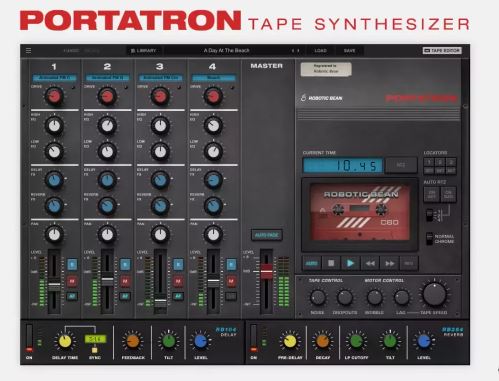This screenshot has width=499, height=381.
Task: Open the Library browser
Action: [x=144, y=51]
